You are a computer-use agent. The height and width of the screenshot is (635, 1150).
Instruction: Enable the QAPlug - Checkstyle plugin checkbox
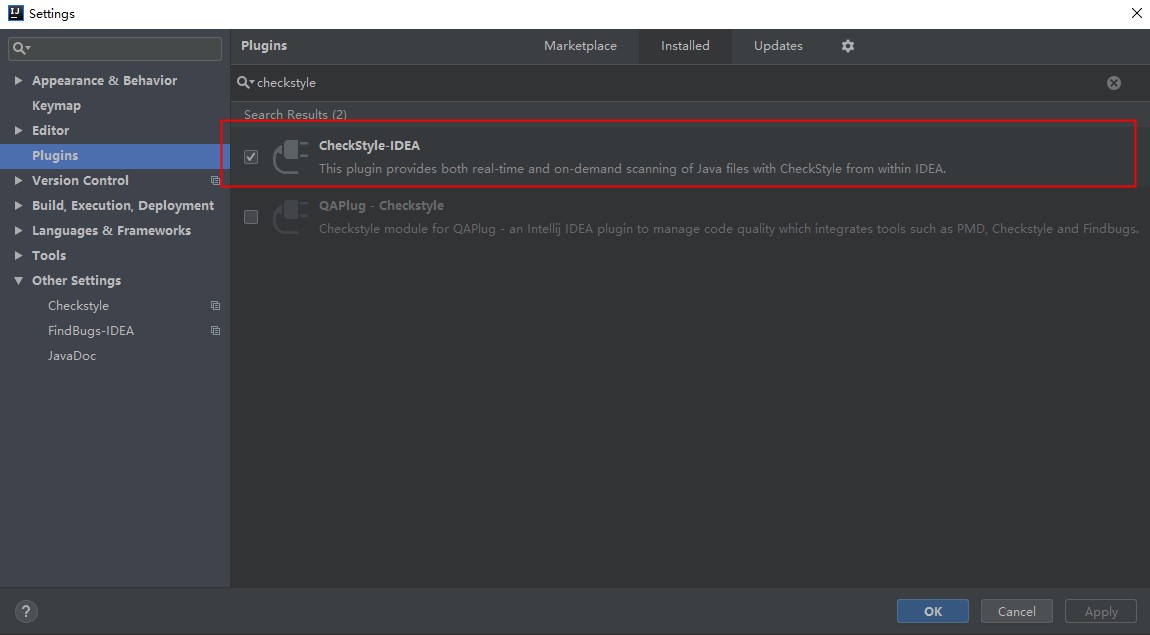coord(251,217)
